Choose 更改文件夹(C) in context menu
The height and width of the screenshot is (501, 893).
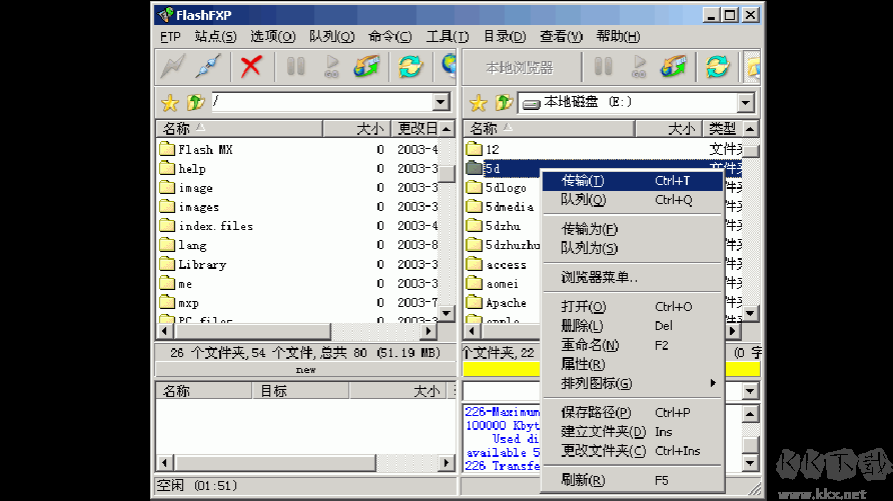point(632,451)
